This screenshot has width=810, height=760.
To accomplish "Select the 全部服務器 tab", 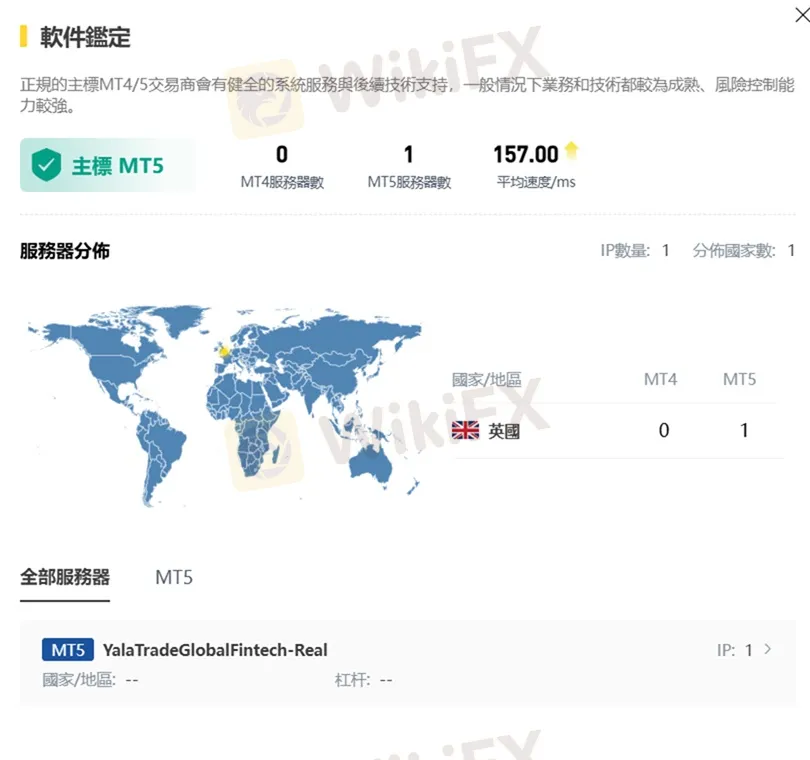I will tap(64, 577).
